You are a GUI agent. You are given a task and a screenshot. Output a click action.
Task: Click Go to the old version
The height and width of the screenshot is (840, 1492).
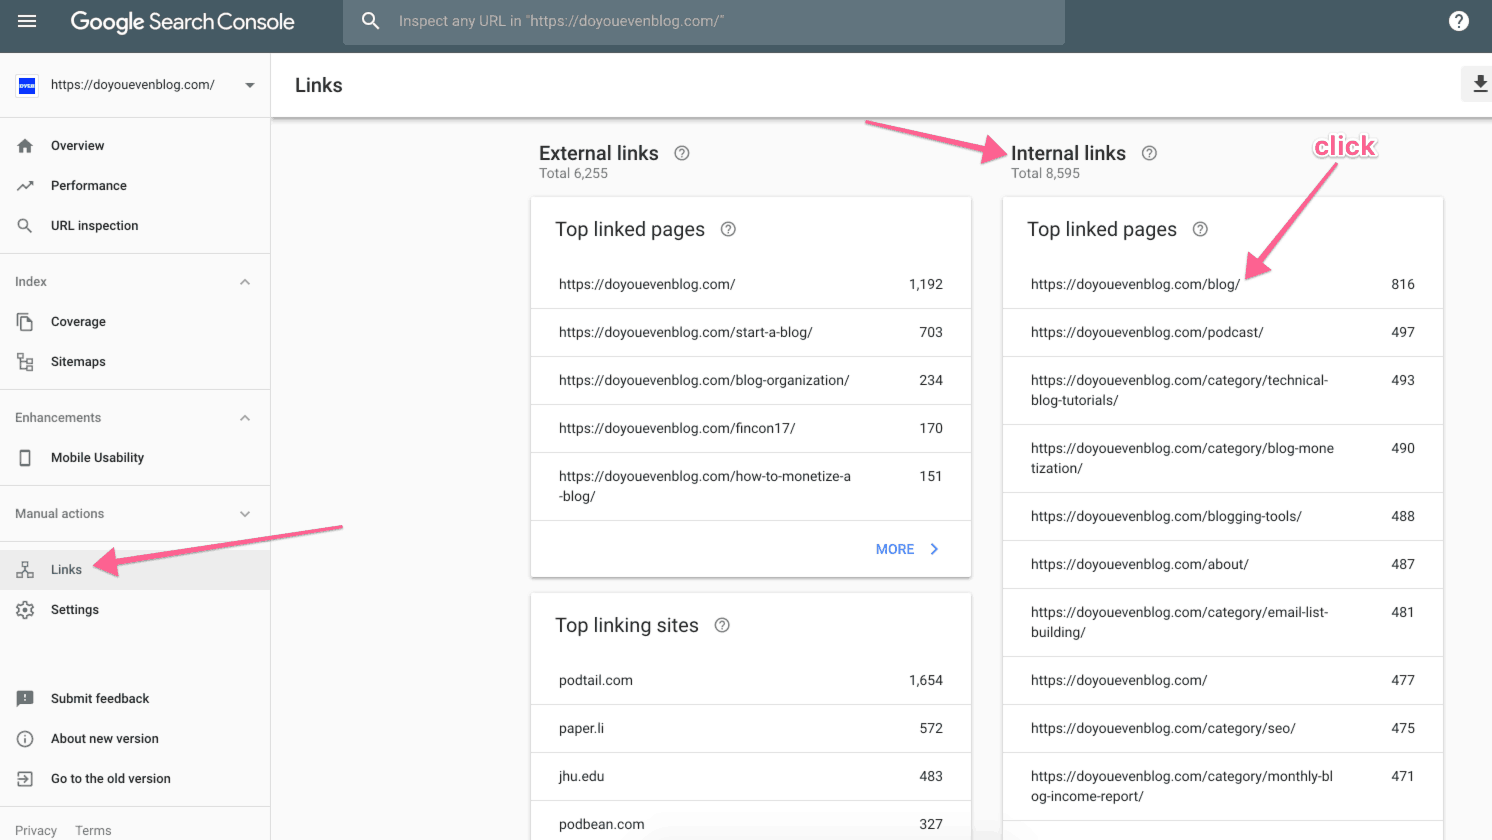[135, 779]
